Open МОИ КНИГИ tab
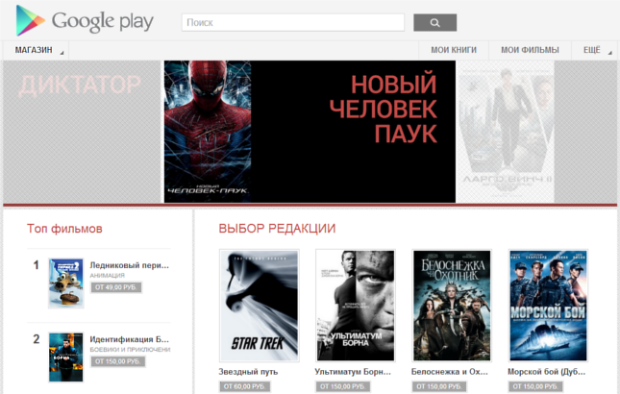Screen dimensions: 620x394 pos(454,50)
